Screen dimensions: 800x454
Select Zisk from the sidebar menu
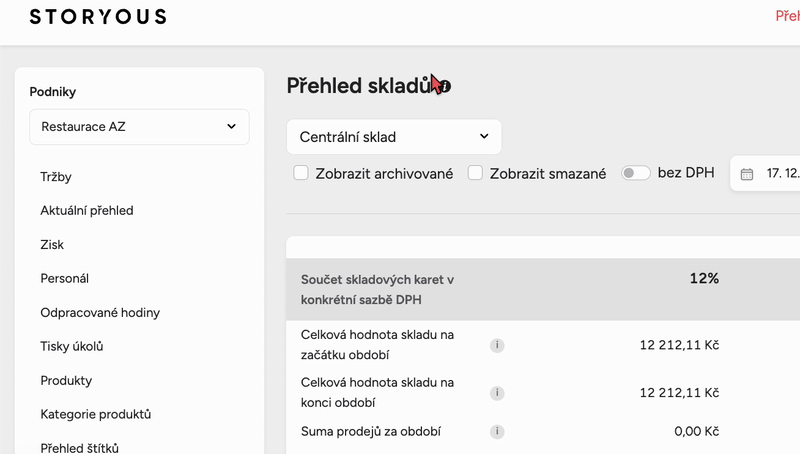(53, 245)
